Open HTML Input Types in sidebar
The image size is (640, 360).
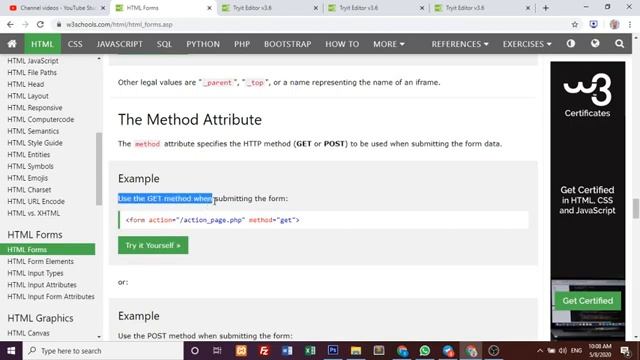click(35, 273)
